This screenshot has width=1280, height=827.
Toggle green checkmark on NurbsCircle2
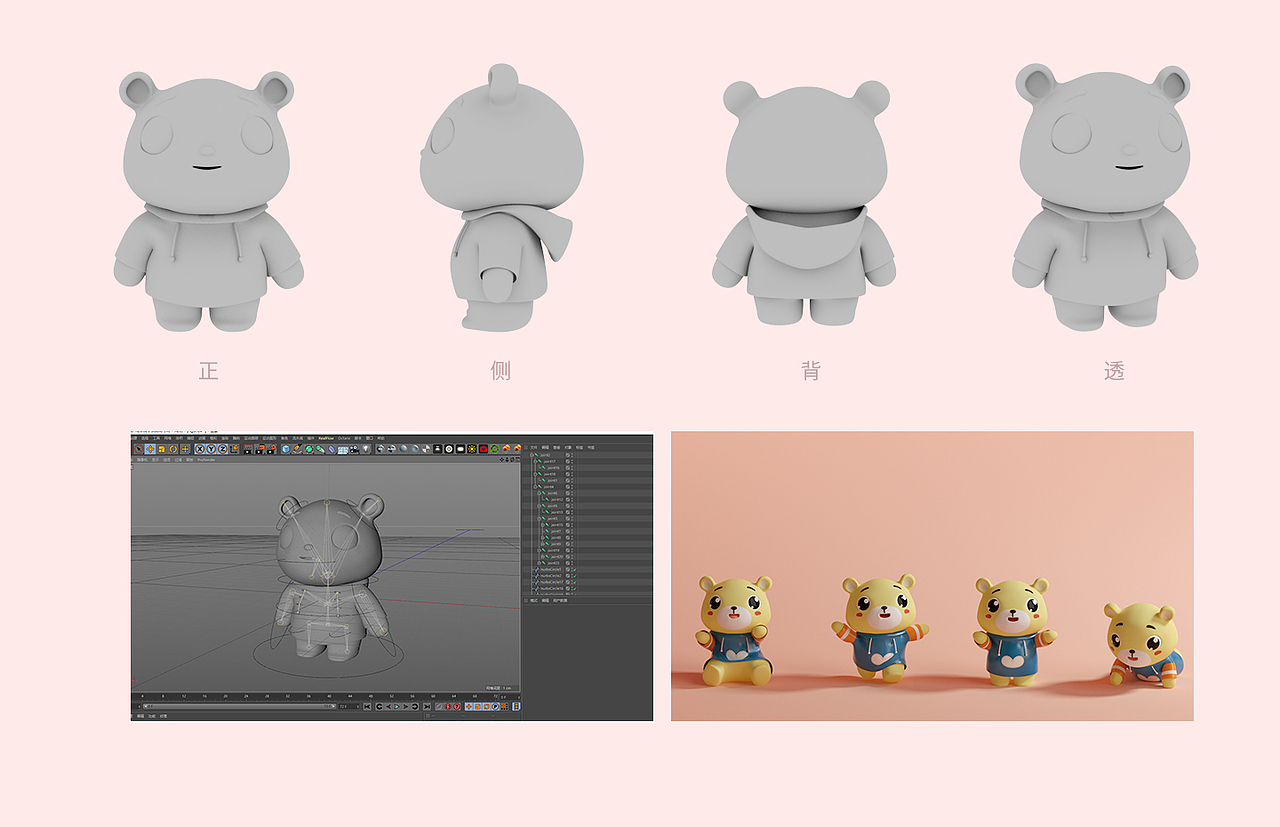tap(575, 576)
